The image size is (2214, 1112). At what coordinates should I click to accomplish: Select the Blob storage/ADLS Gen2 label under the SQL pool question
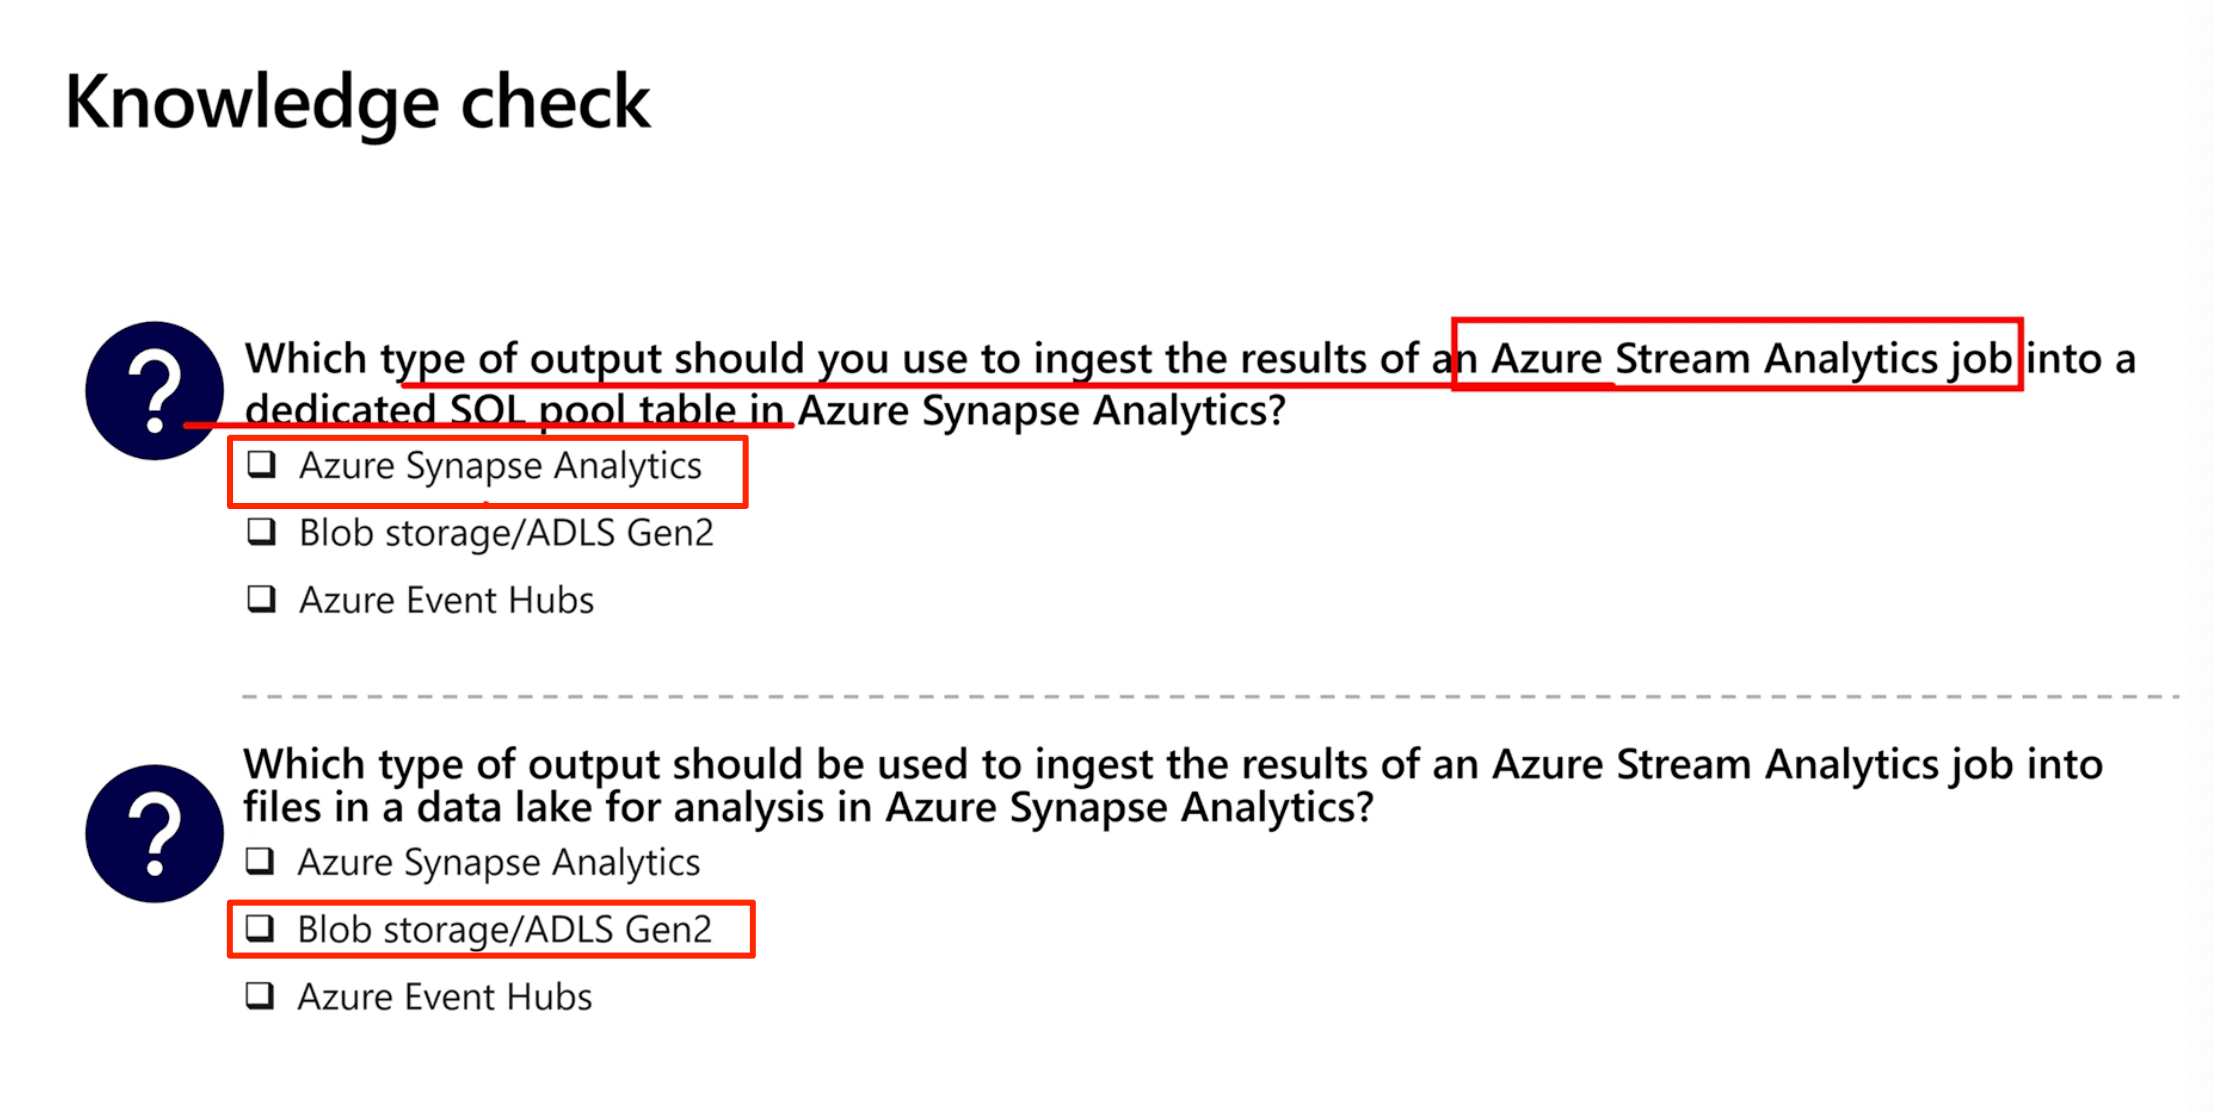tap(506, 534)
